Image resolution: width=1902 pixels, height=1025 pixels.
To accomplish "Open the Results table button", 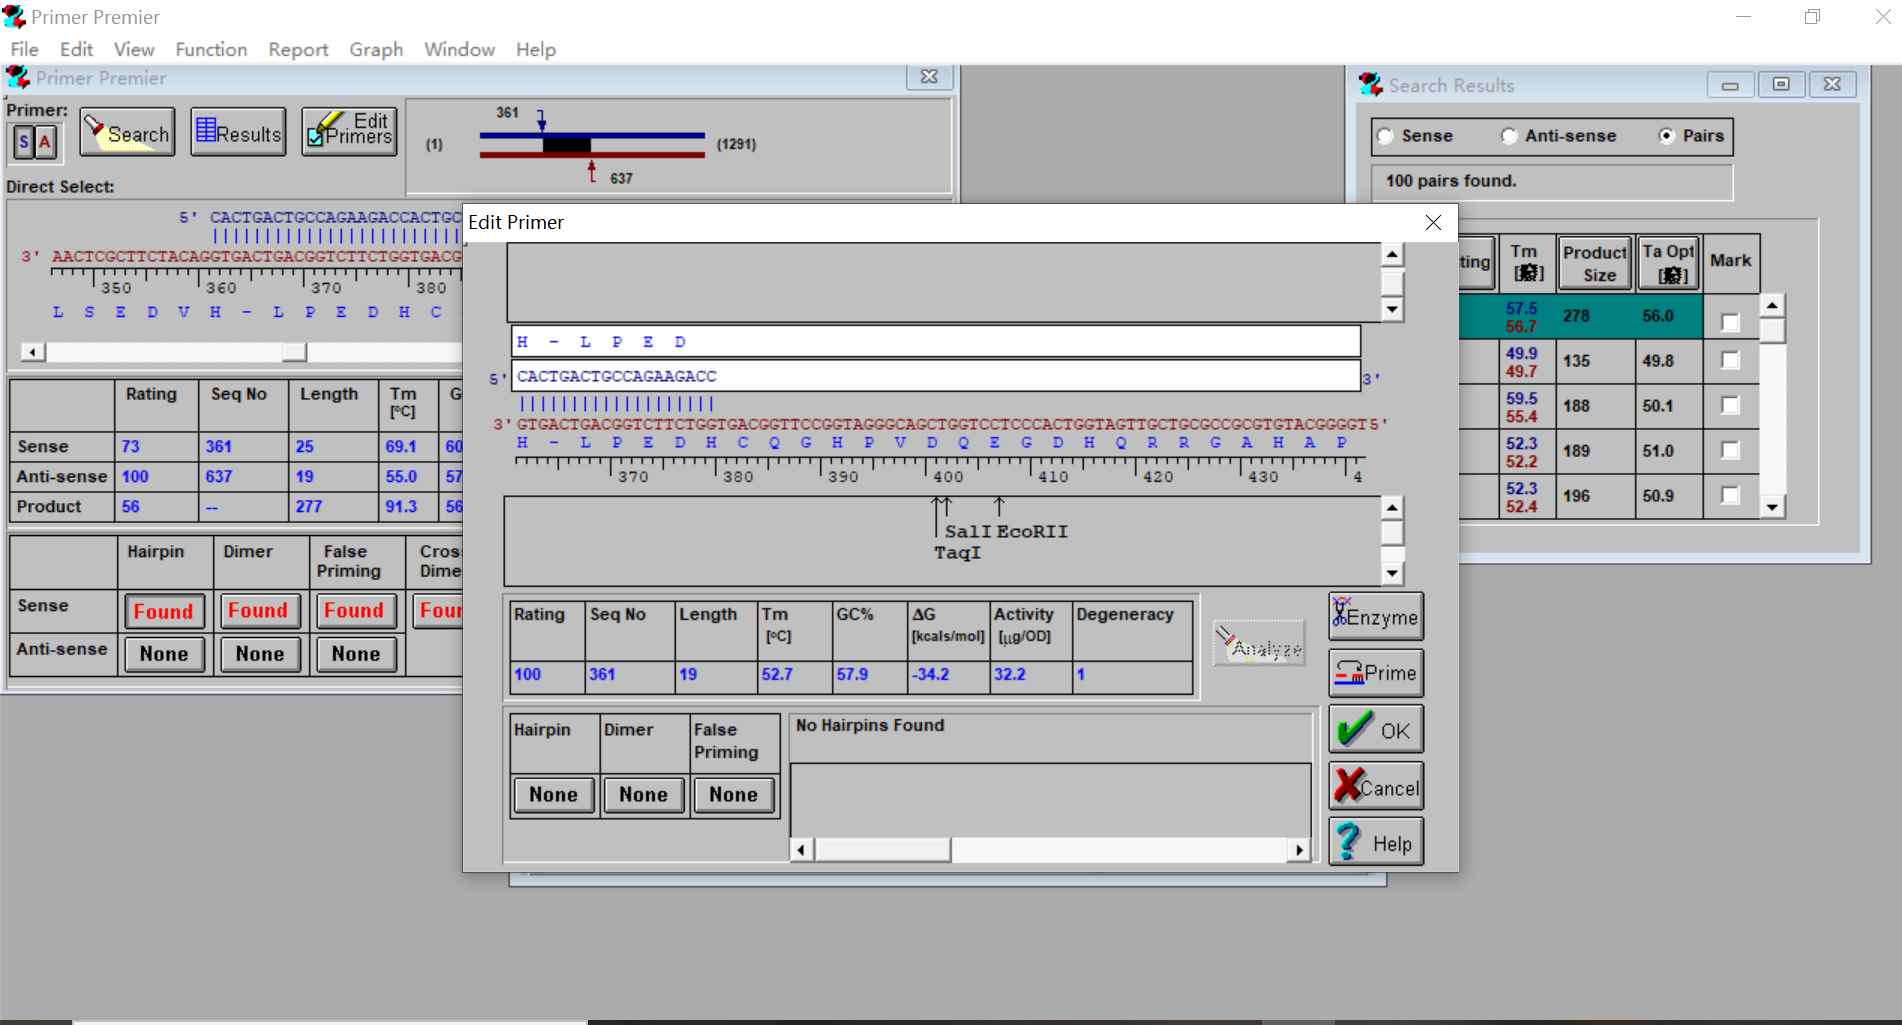I will coord(238,132).
